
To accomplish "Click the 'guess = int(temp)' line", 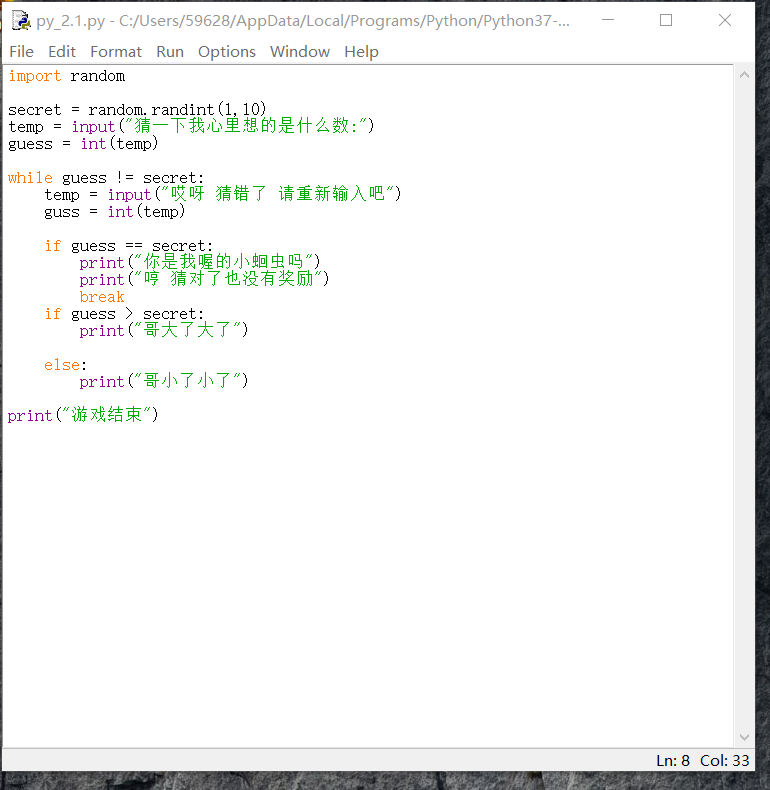I will pyautogui.click(x=83, y=144).
